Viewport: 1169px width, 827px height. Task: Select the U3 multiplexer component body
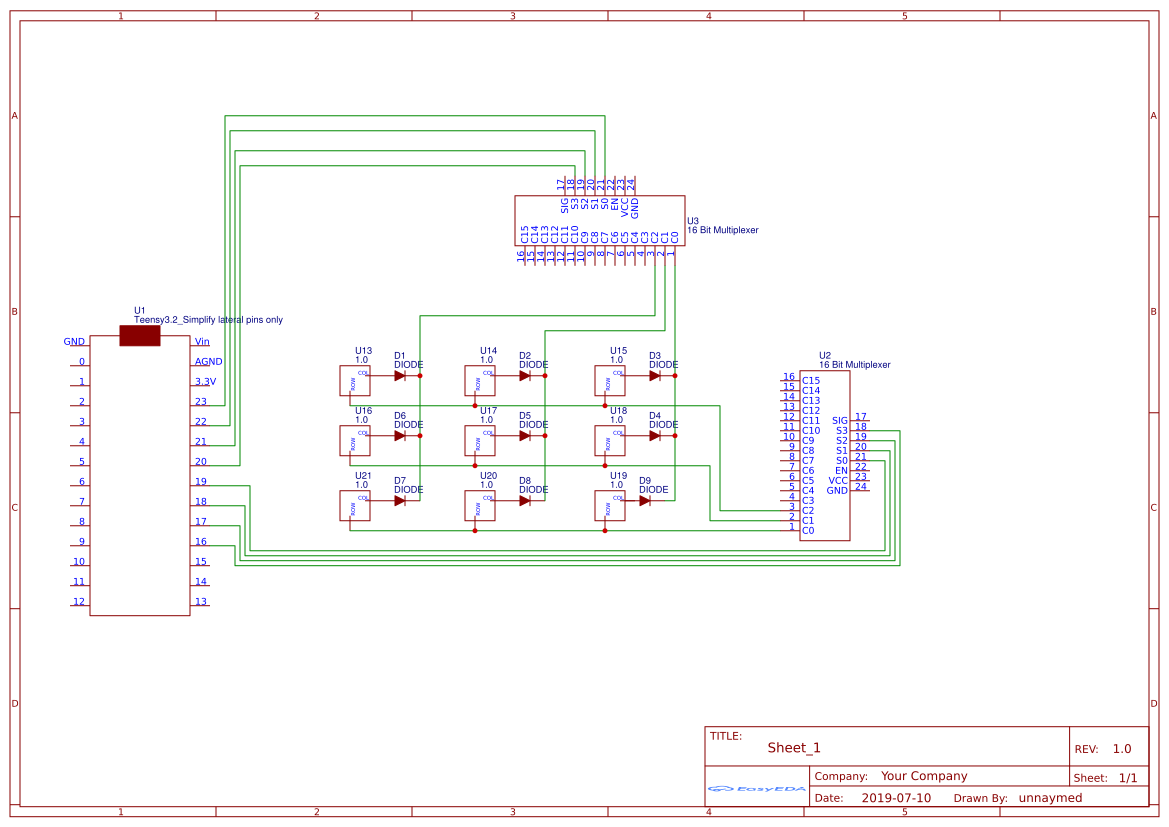(x=599, y=221)
